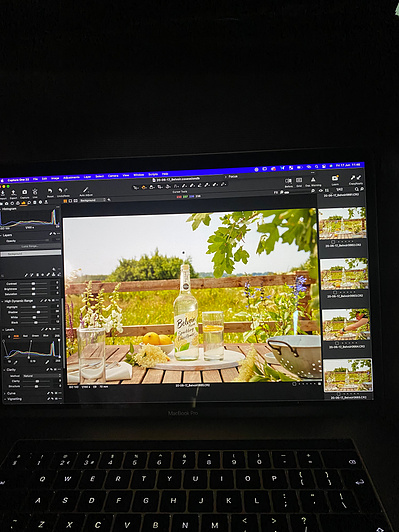
Task: Select the third browser thumbnail with arm
Action: tap(345, 324)
